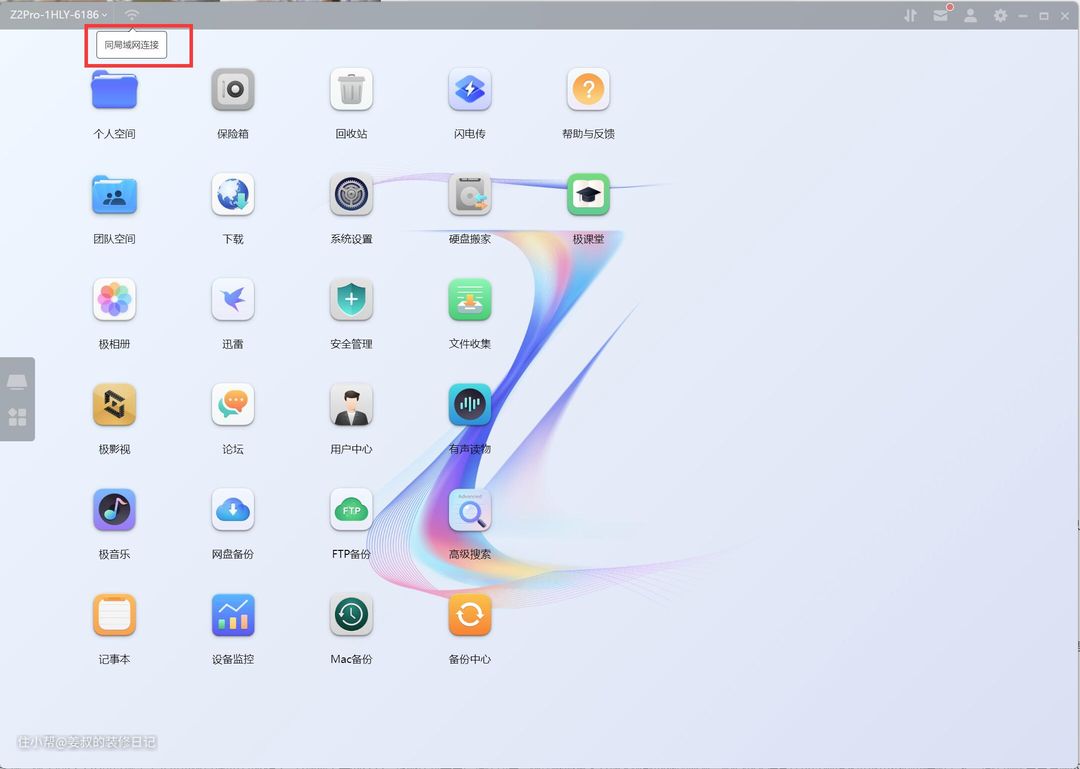Screen dimensions: 1080x769
Task: Open 帮助与反馈 help icon
Action: click(x=588, y=90)
